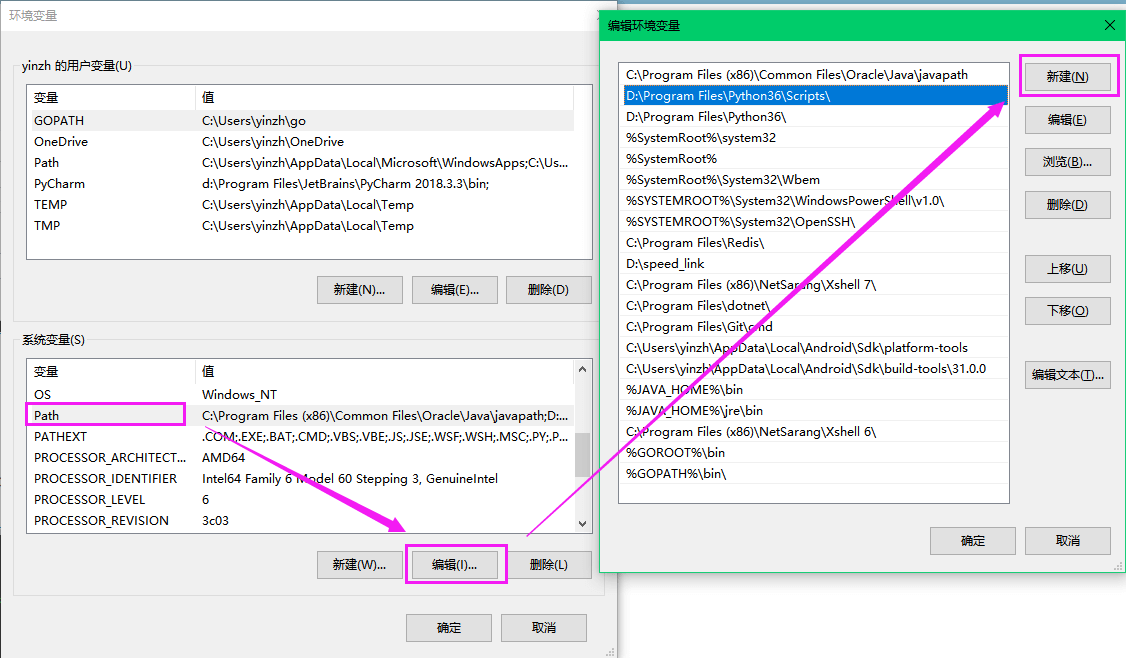Screen dimensions: 1126x658
Task: Click the down arrow of the 系统变量 scrollbar
Action: click(581, 523)
